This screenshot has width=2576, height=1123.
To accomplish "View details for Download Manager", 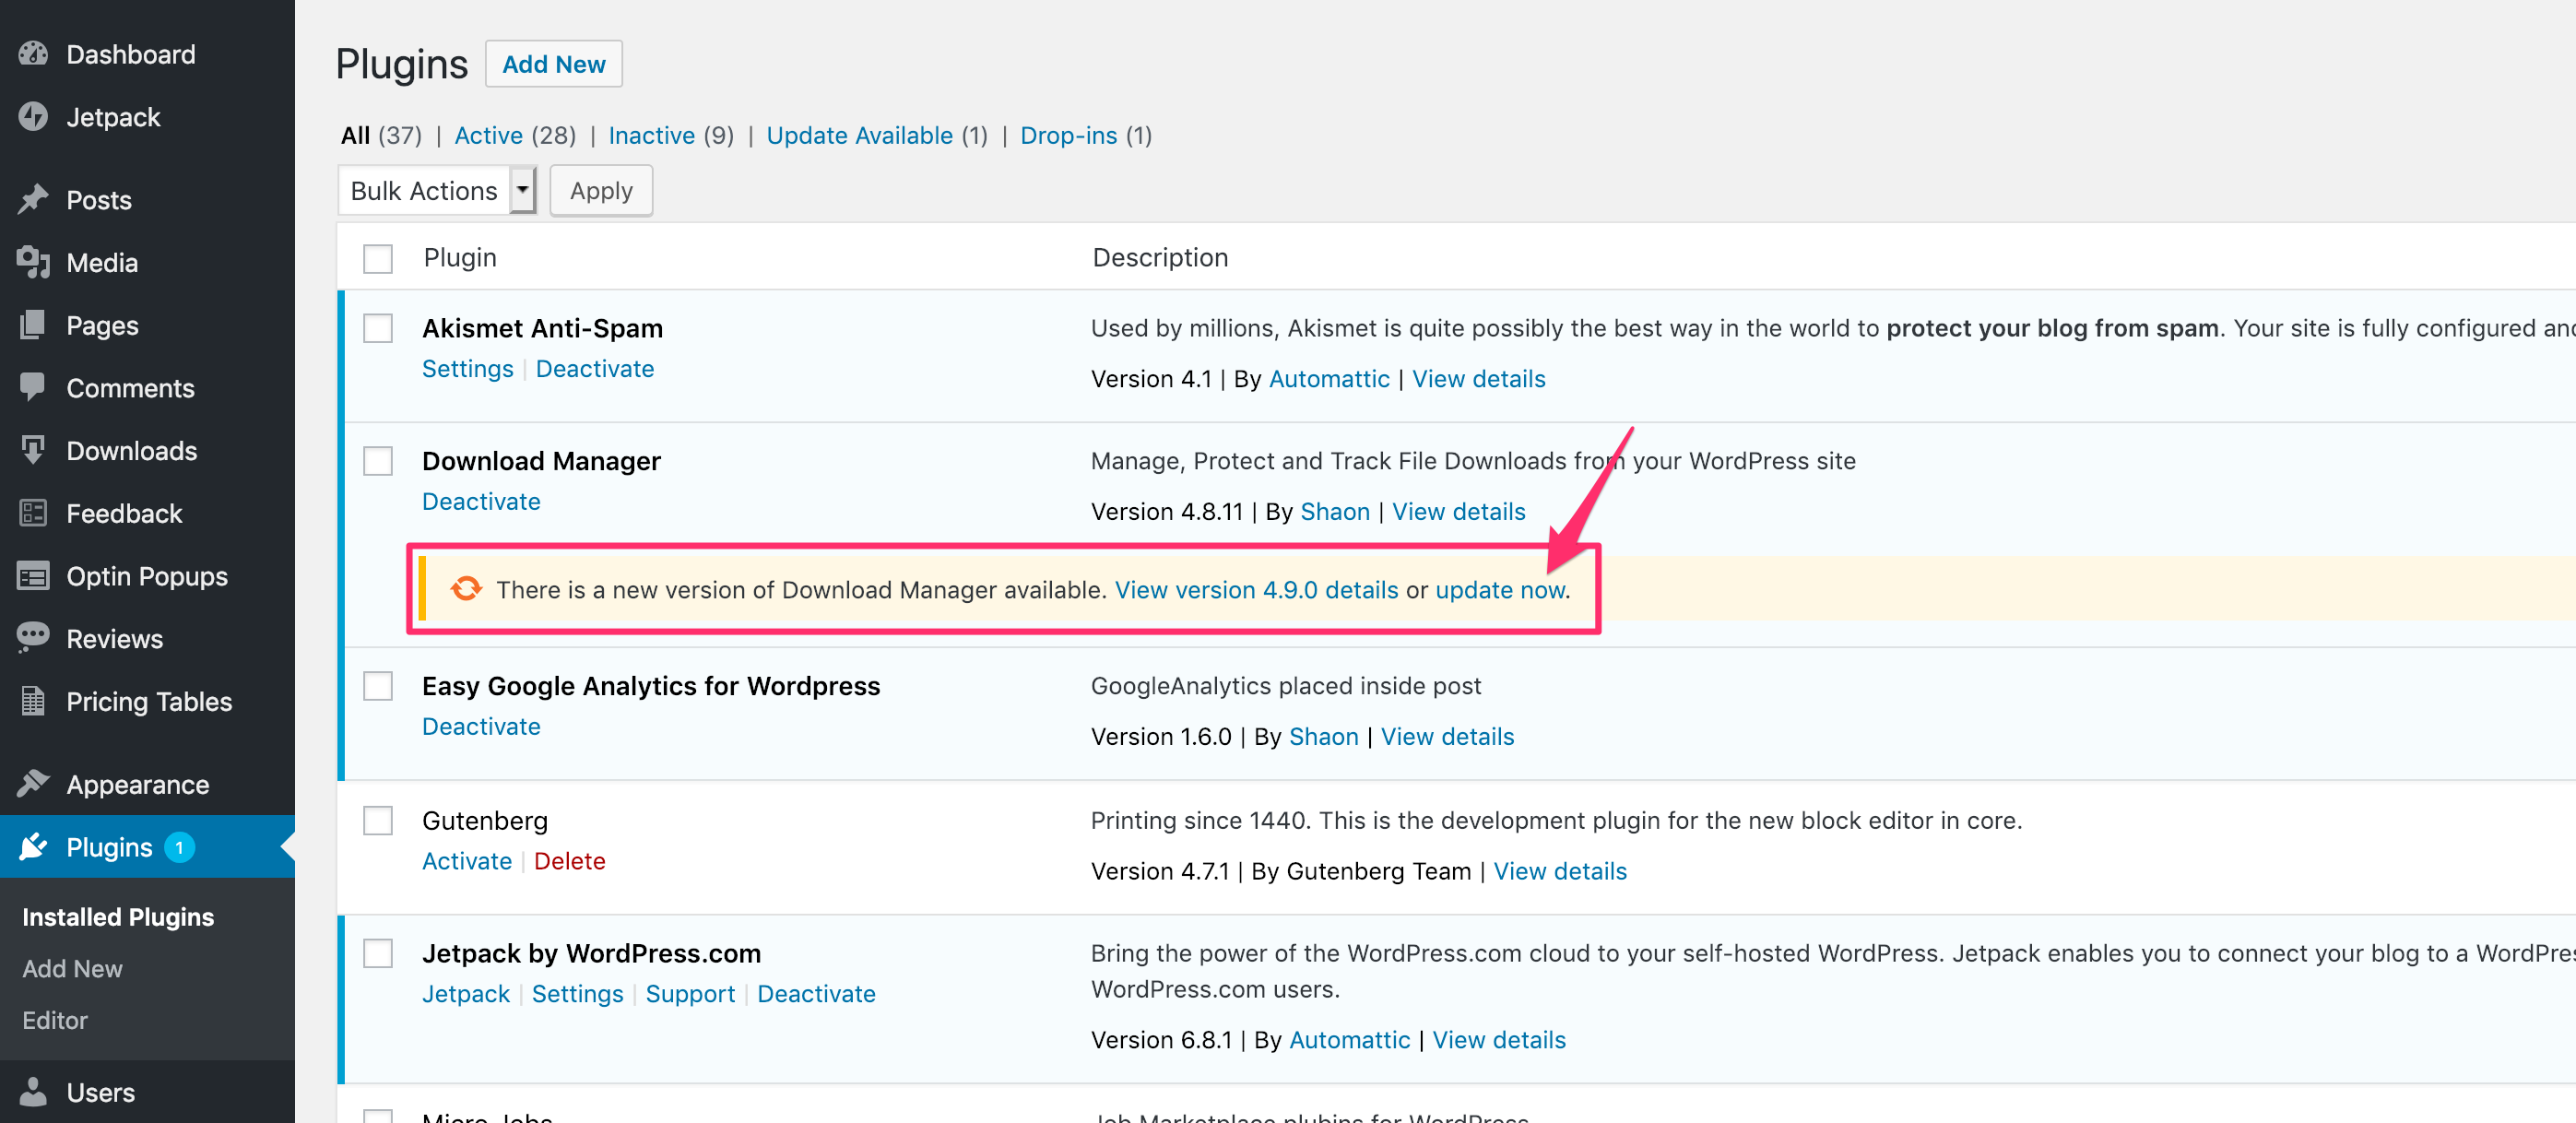I will click(1458, 511).
